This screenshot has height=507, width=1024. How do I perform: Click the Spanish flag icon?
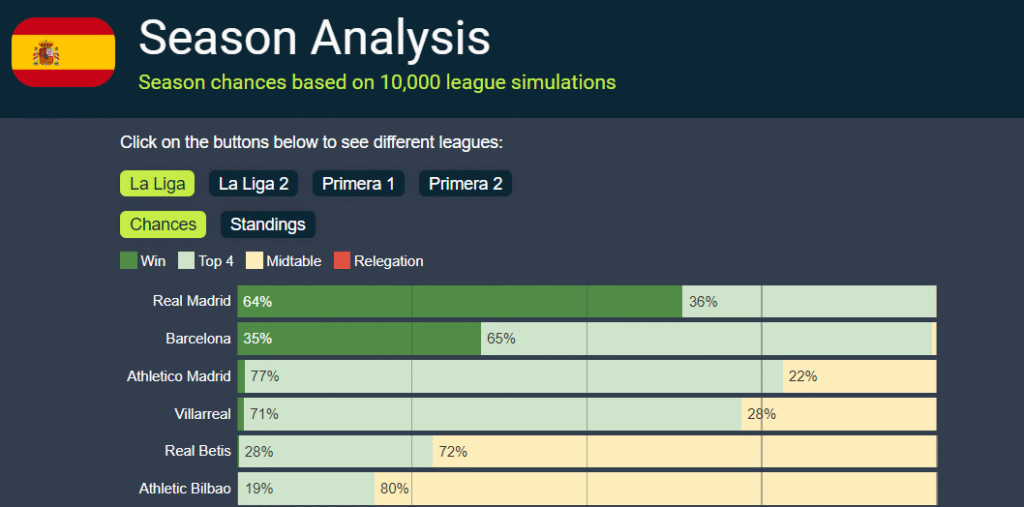pos(63,52)
